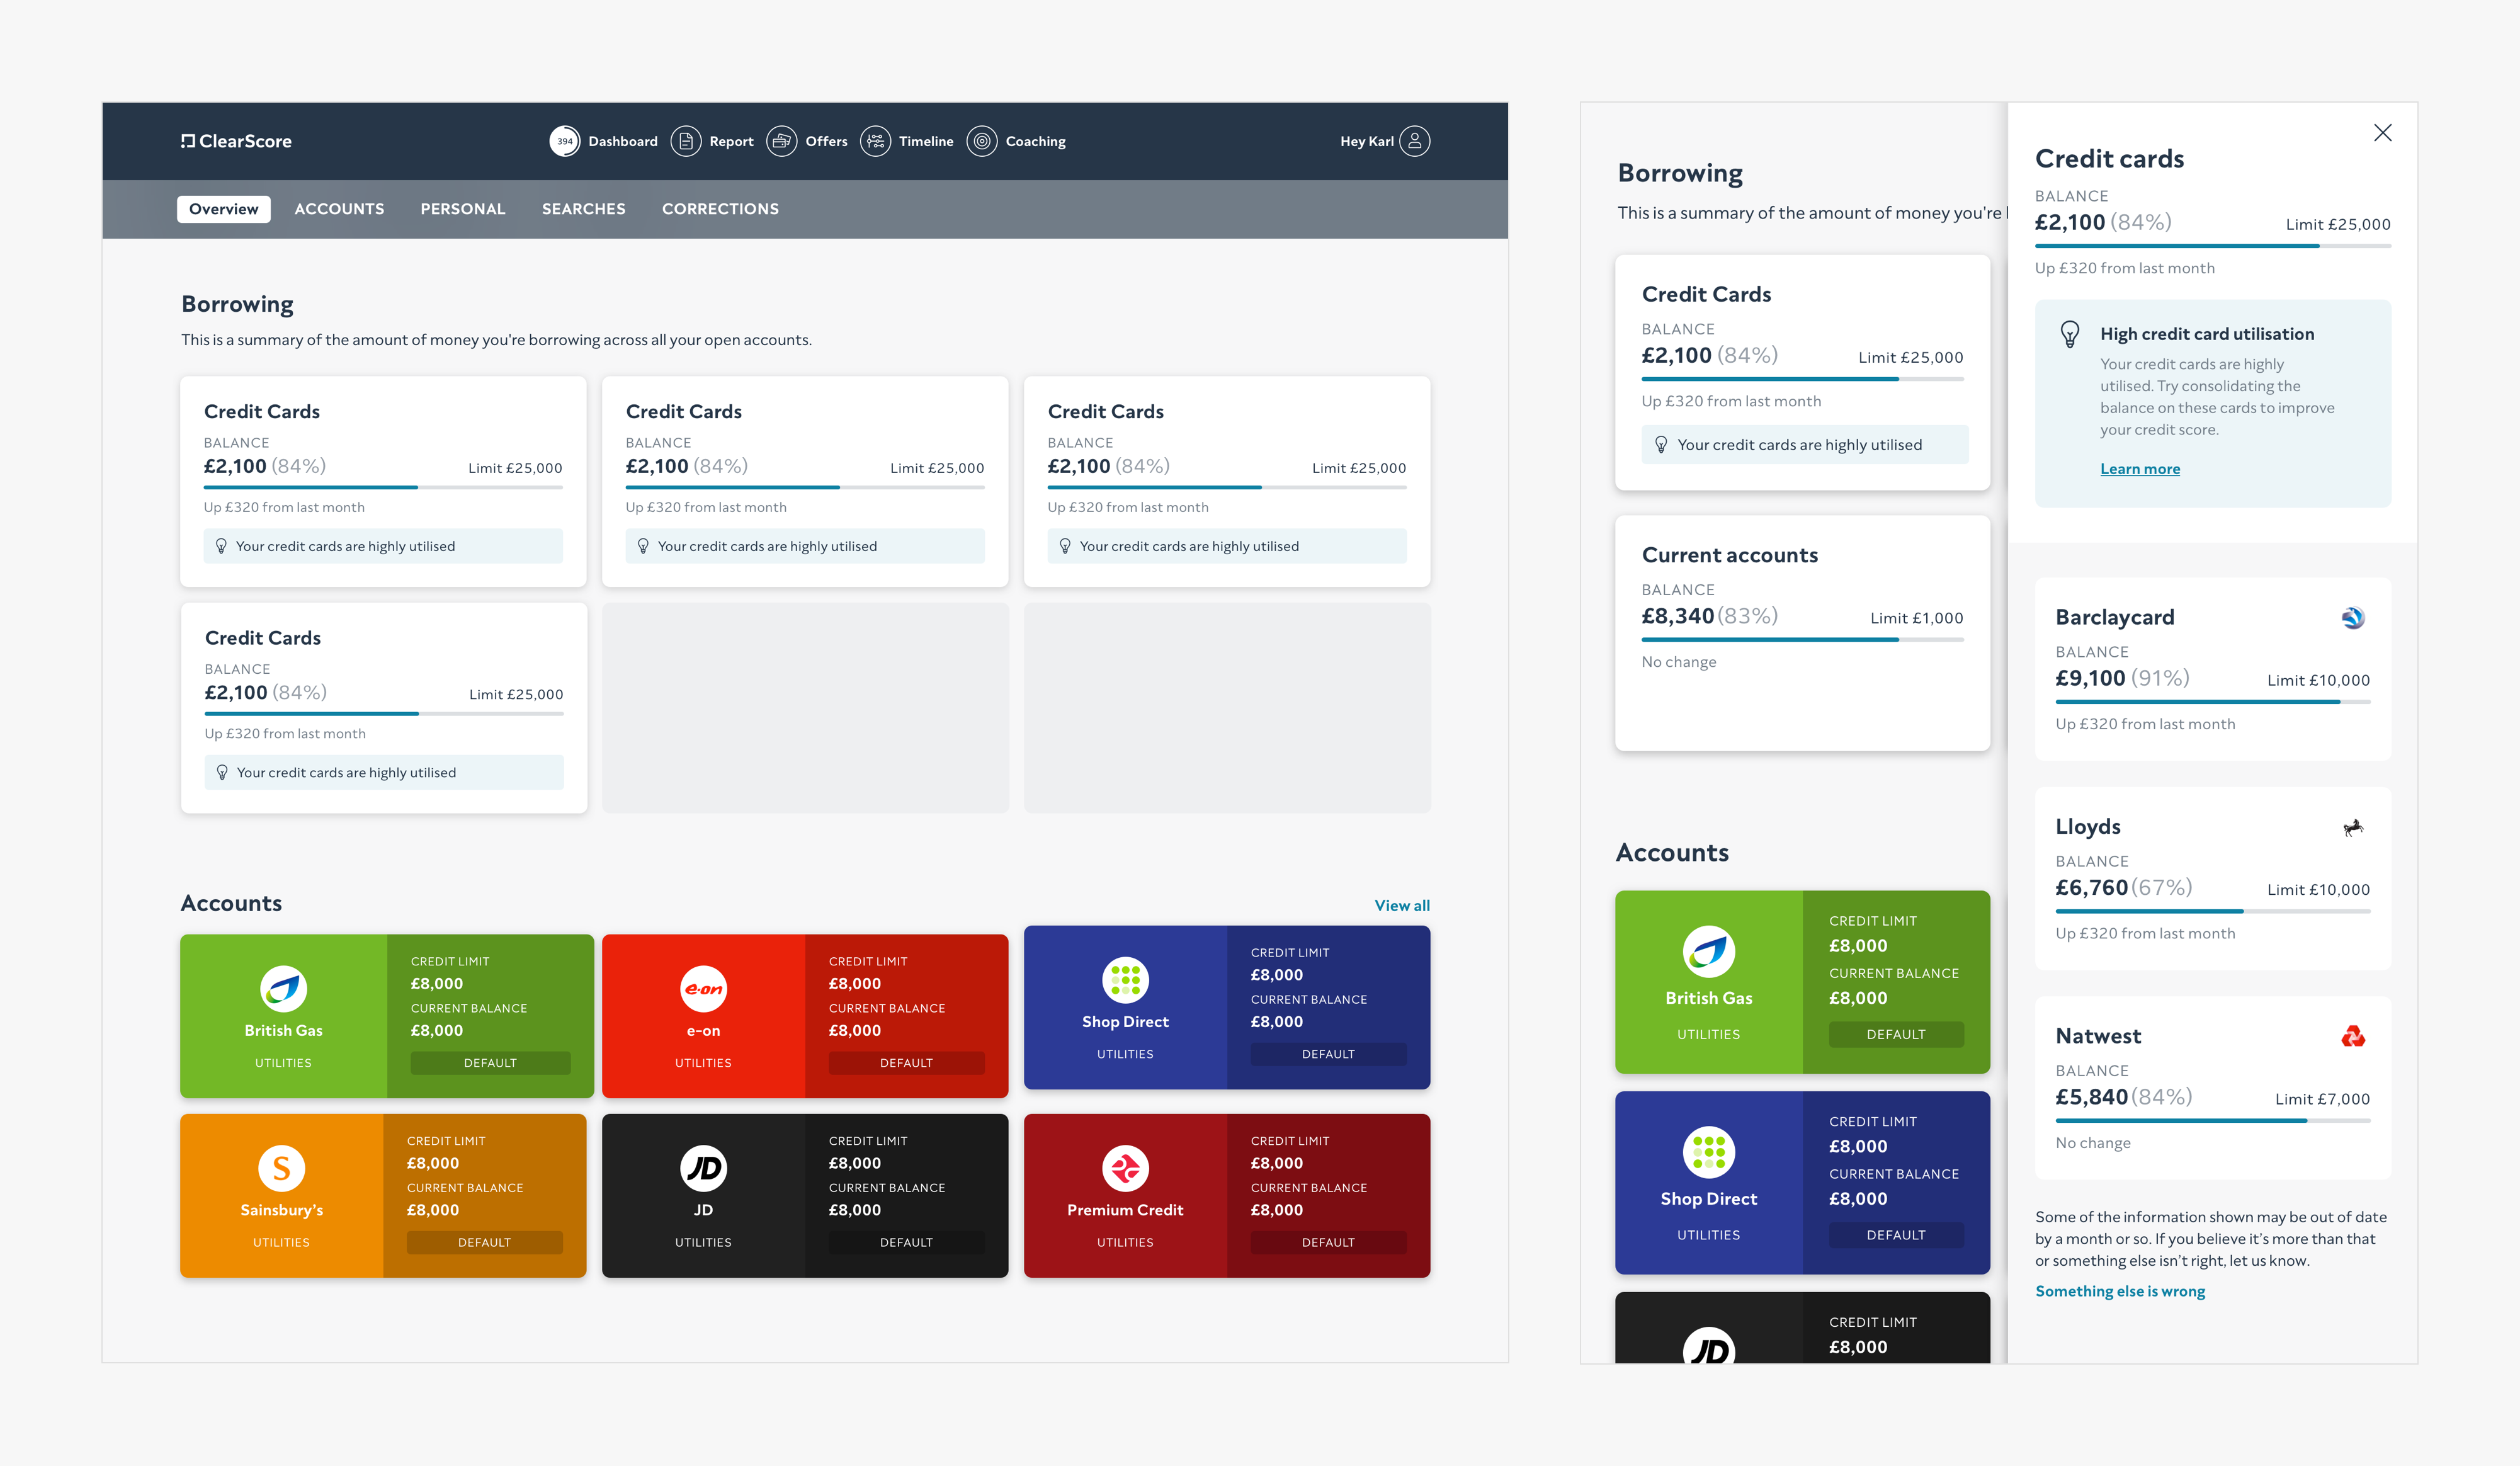This screenshot has width=2520, height=1466.
Task: Open the Timeline nav icon
Action: [x=875, y=141]
